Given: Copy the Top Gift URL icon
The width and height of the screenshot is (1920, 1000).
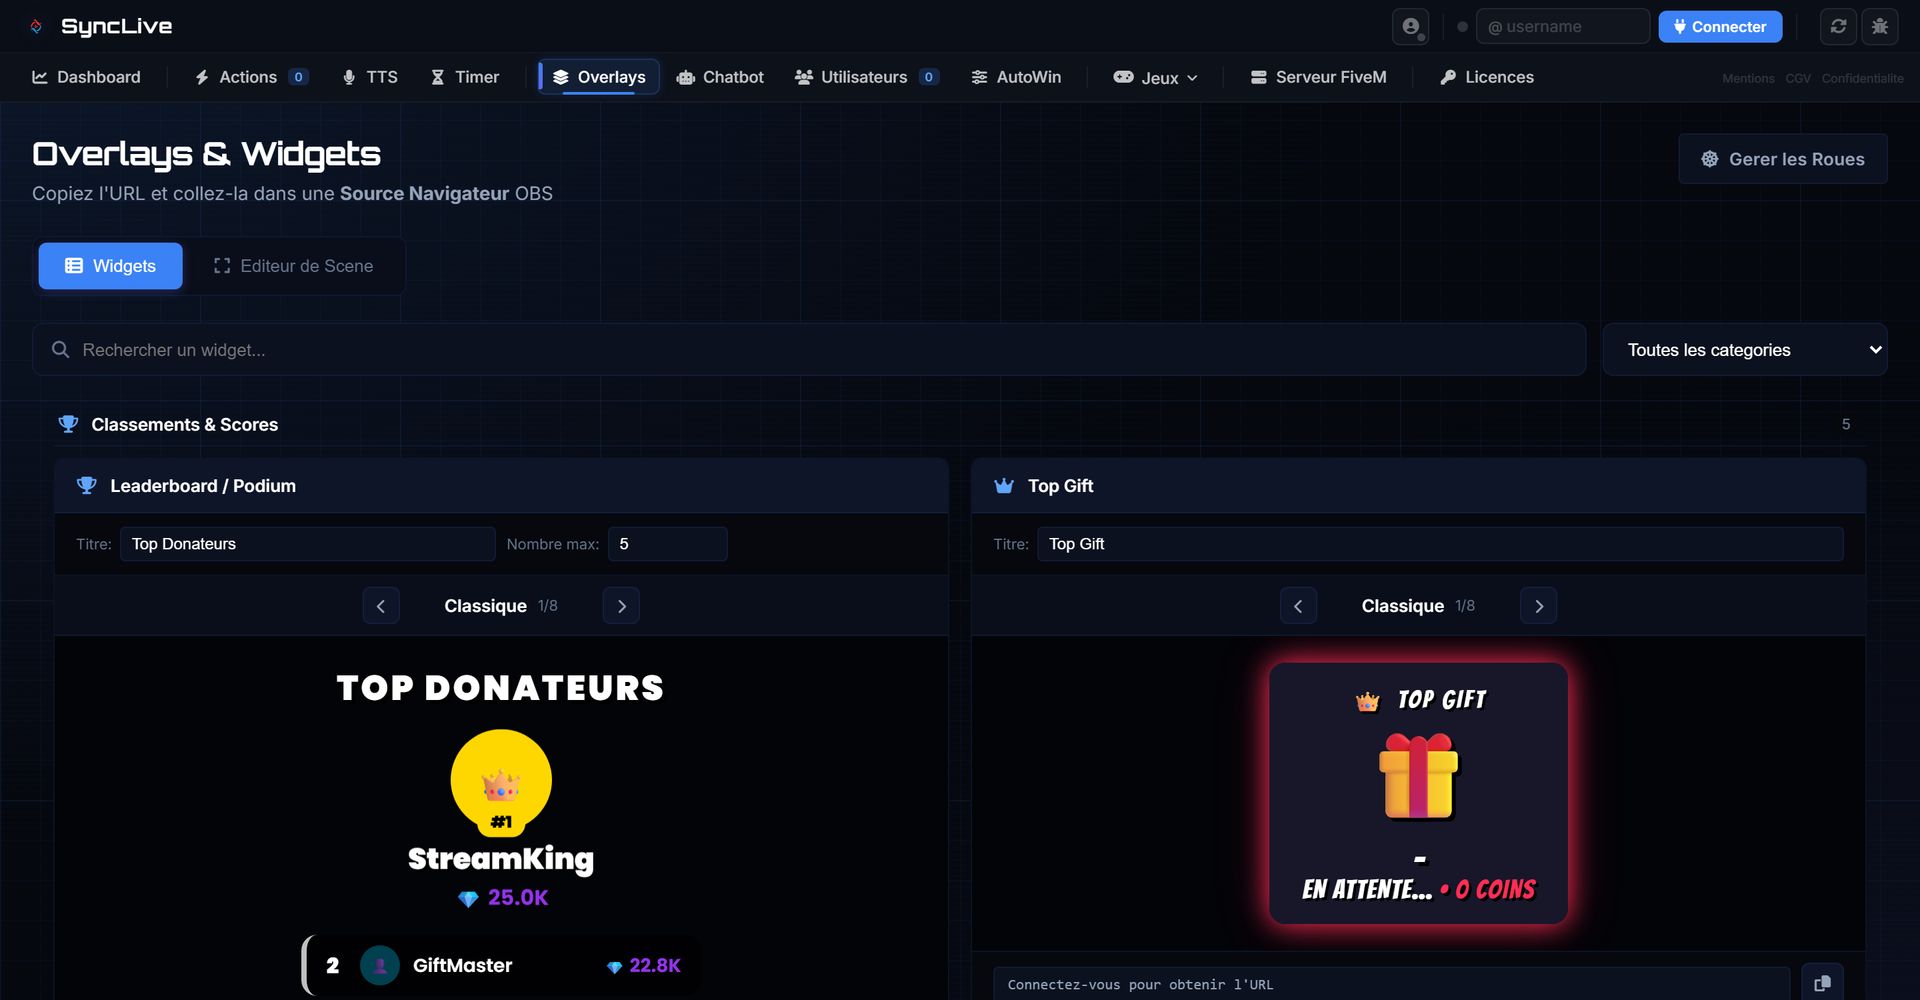Looking at the screenshot, I should point(1821,983).
